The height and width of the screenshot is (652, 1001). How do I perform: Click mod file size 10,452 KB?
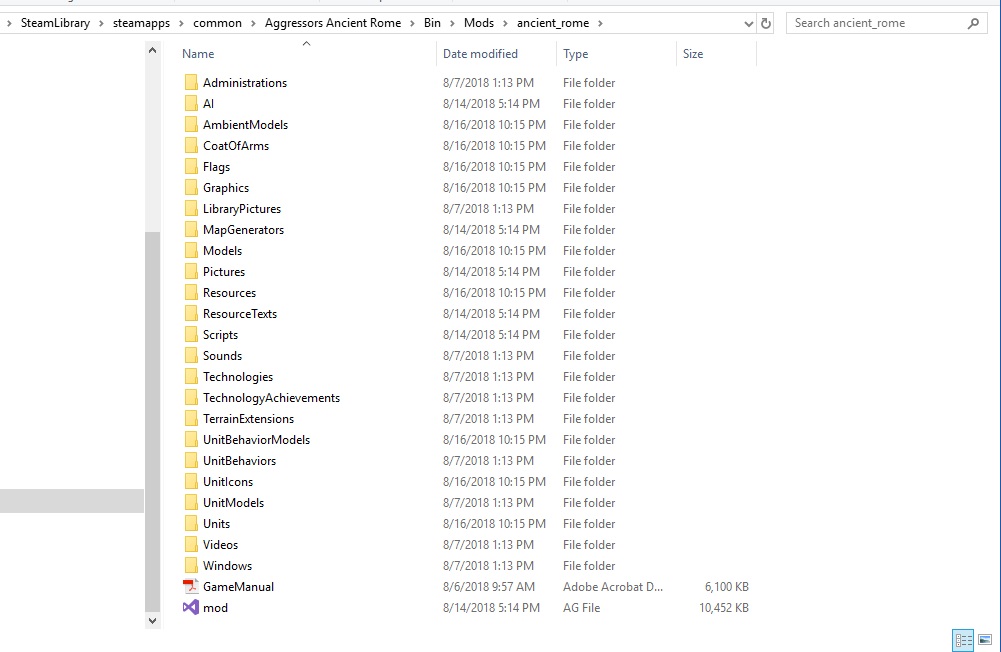[x=723, y=608]
